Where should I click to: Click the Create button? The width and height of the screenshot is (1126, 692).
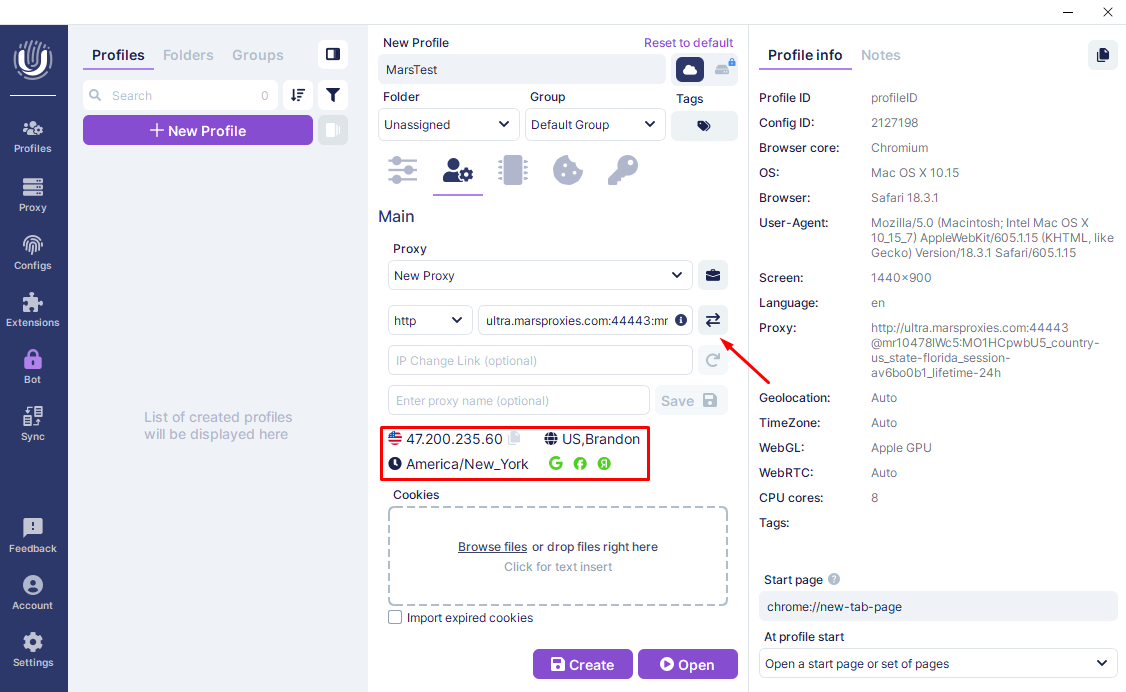point(583,665)
